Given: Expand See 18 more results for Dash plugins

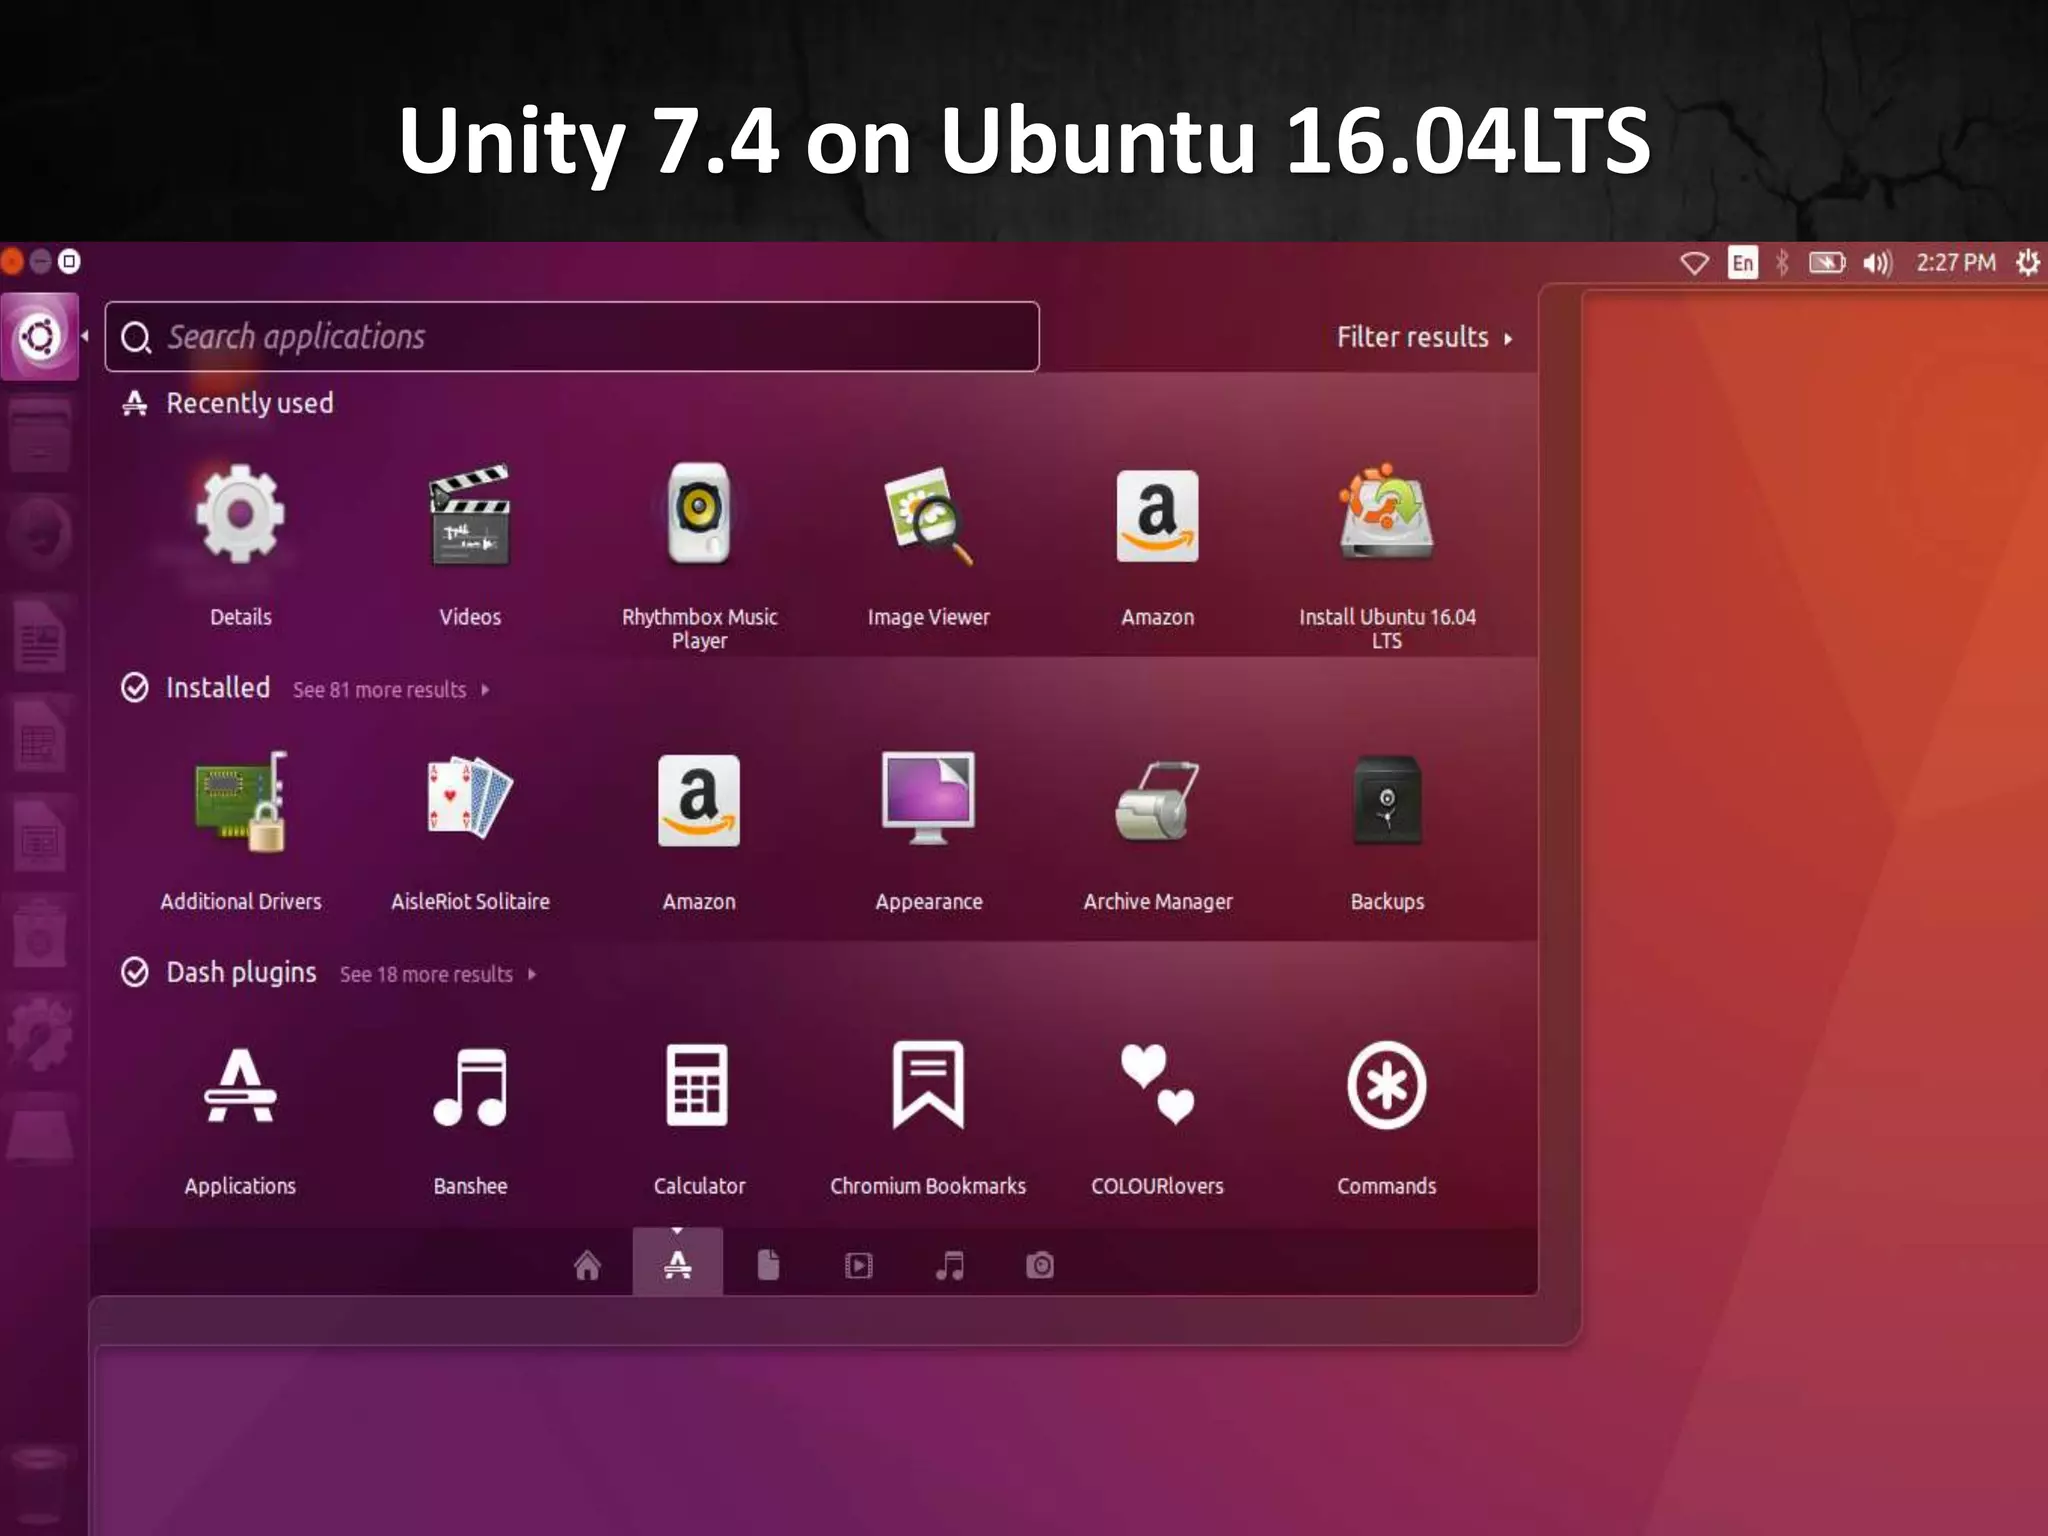Looking at the screenshot, I should [x=438, y=974].
